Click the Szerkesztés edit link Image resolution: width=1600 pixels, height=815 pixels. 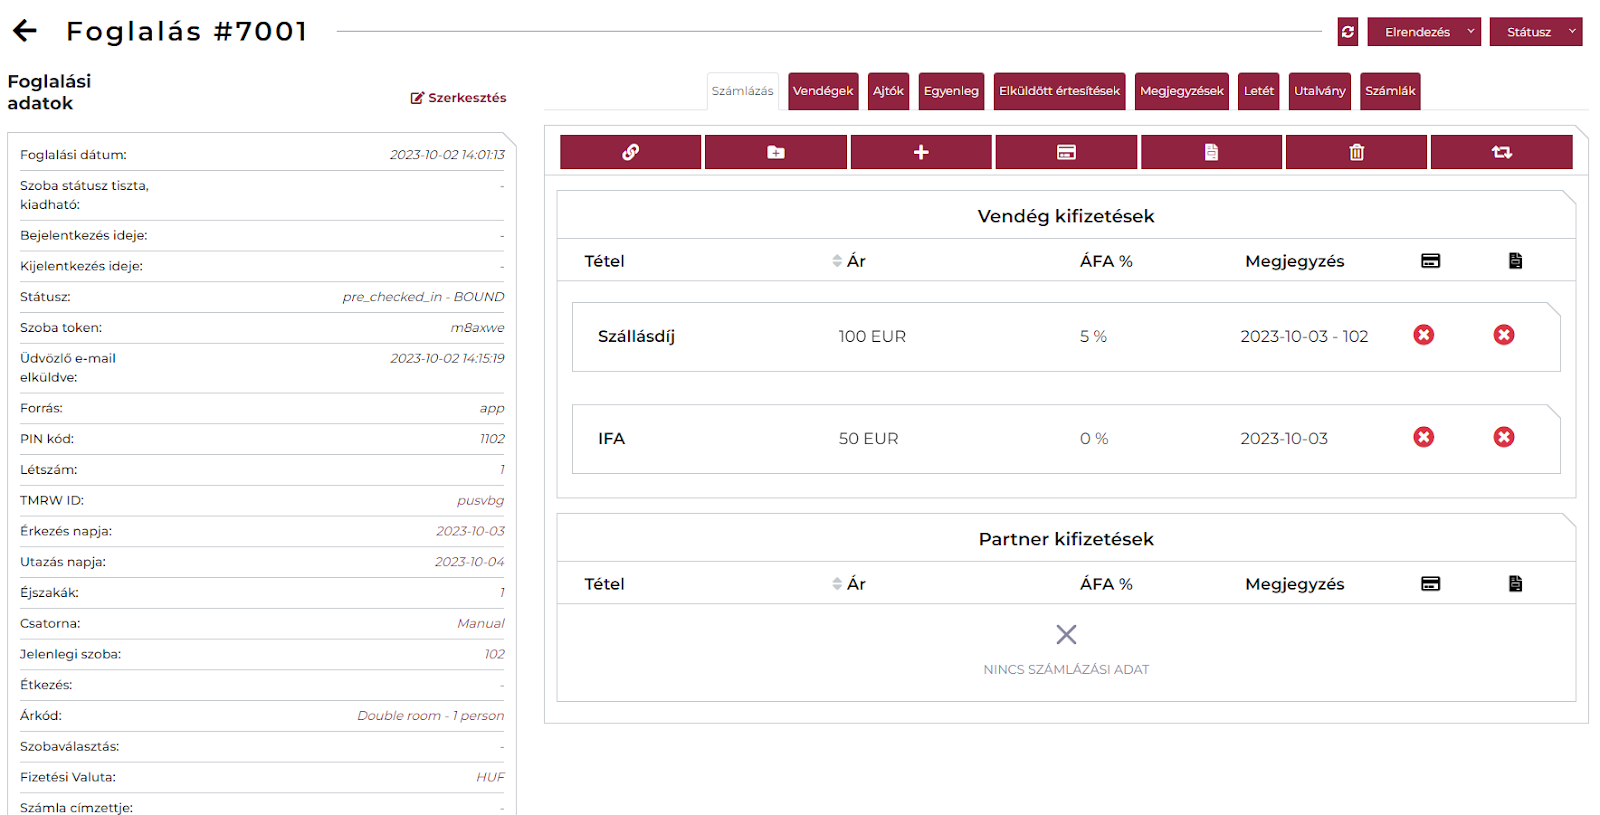coord(458,98)
